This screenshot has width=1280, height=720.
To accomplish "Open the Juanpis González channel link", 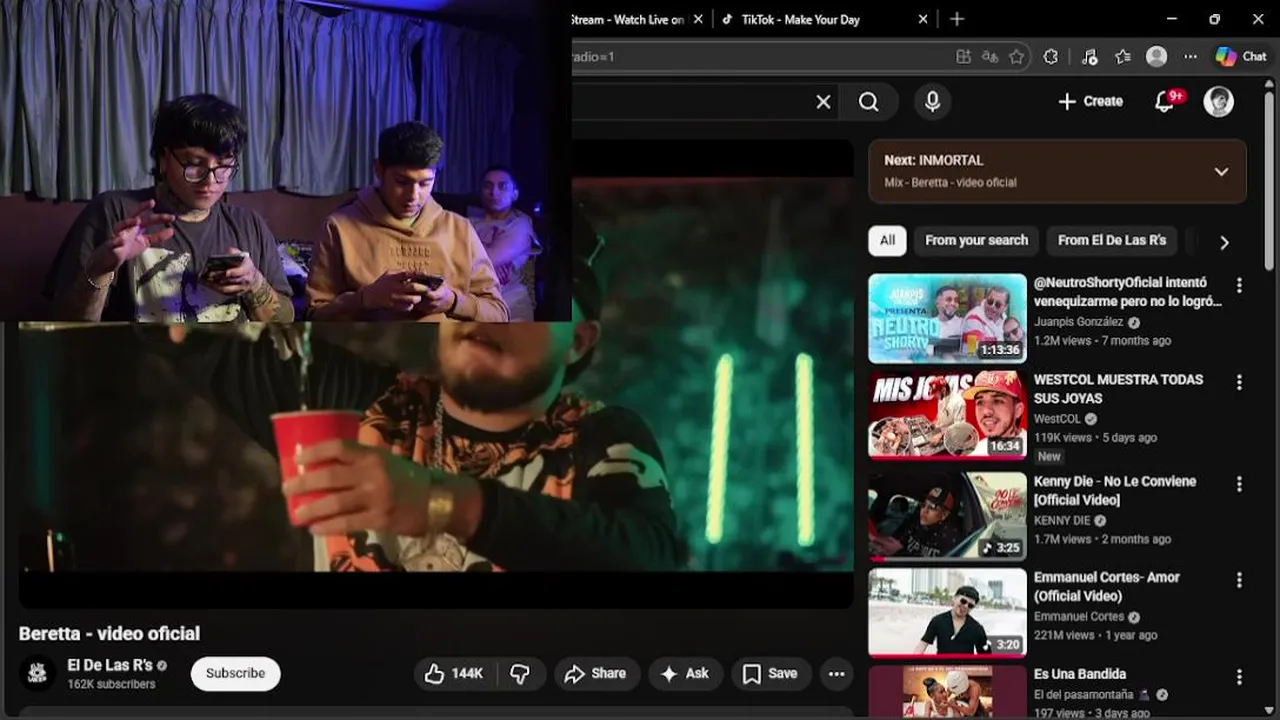I will [1079, 322].
